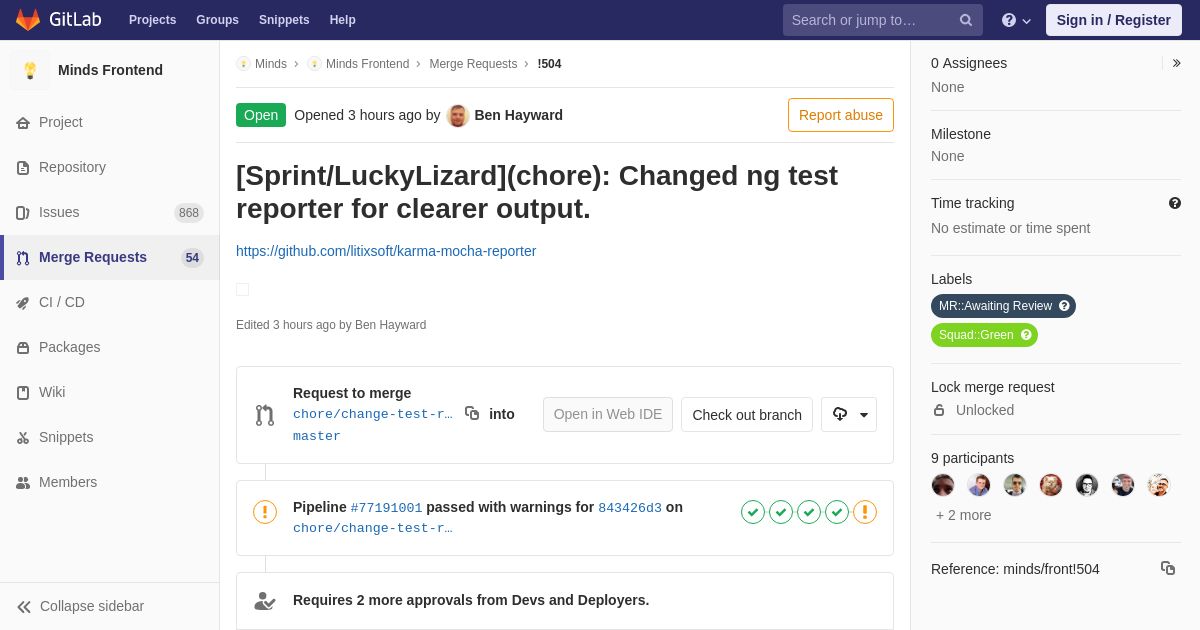Click the master target branch link
Image resolution: width=1200 pixels, height=630 pixels.
point(317,436)
